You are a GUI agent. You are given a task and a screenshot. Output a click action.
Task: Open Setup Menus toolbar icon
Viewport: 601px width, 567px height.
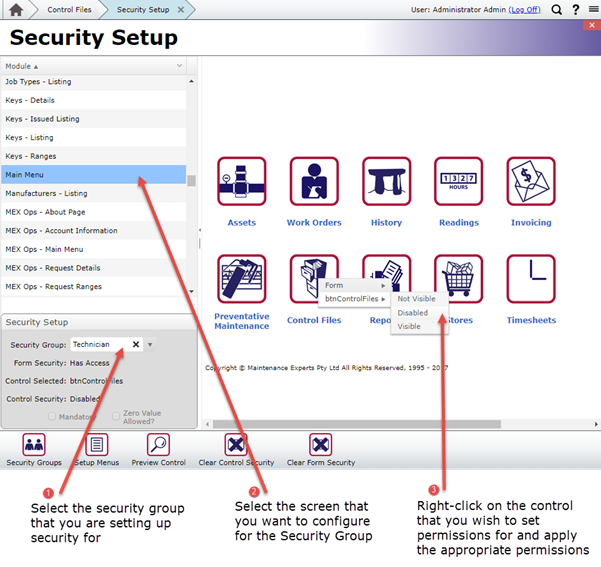[x=97, y=445]
